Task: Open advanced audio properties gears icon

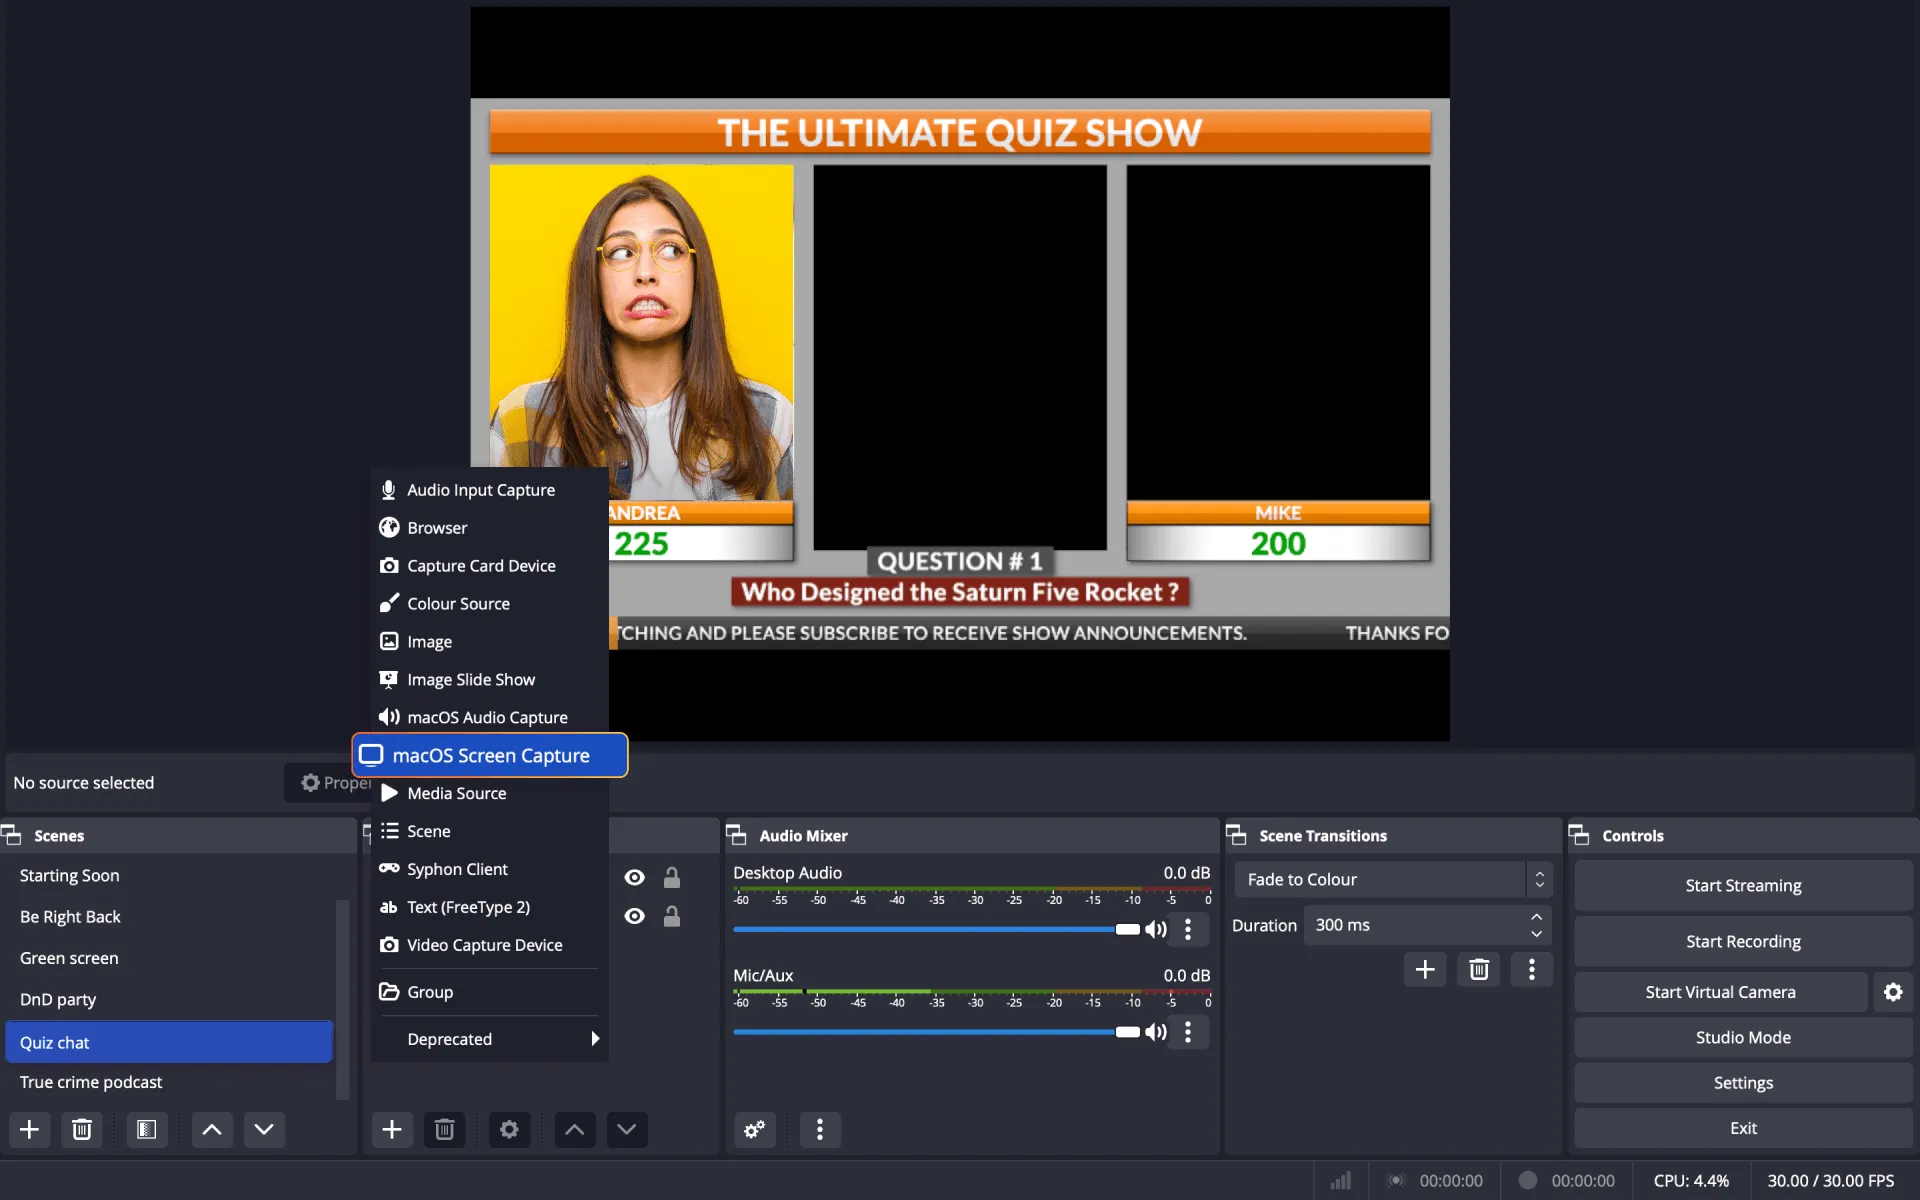Action: click(755, 1129)
